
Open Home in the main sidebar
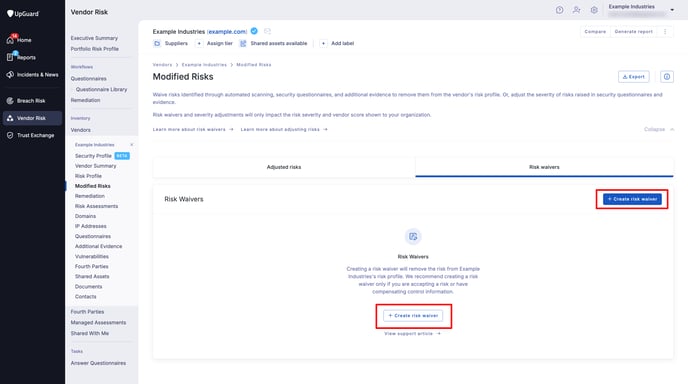(x=19, y=40)
